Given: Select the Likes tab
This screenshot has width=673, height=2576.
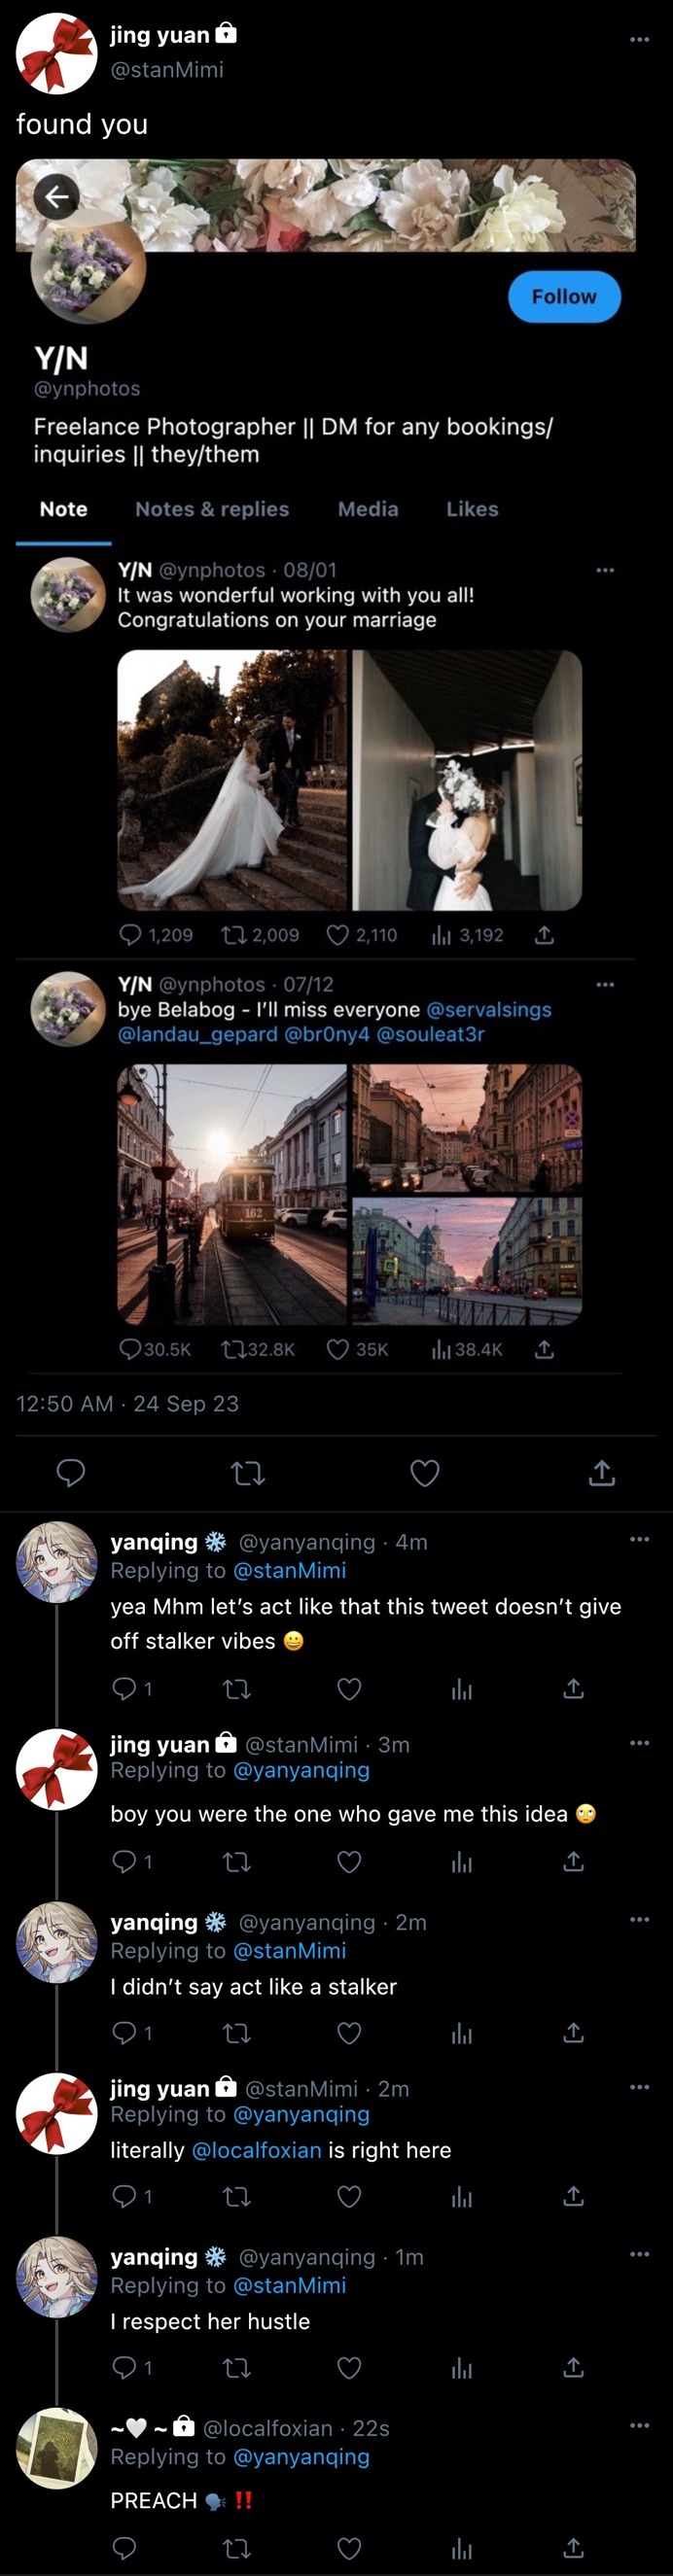Looking at the screenshot, I should pos(472,509).
